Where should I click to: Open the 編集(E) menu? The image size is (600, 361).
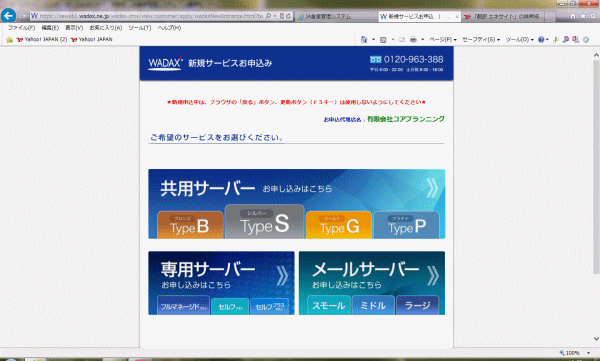[50, 28]
